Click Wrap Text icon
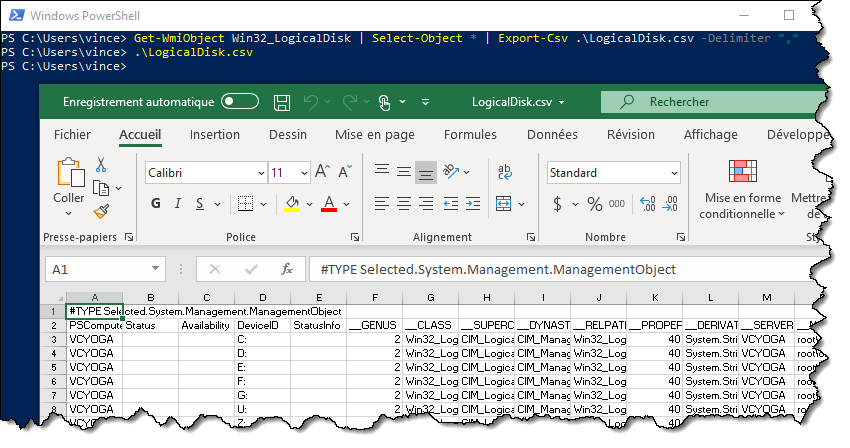 point(505,172)
